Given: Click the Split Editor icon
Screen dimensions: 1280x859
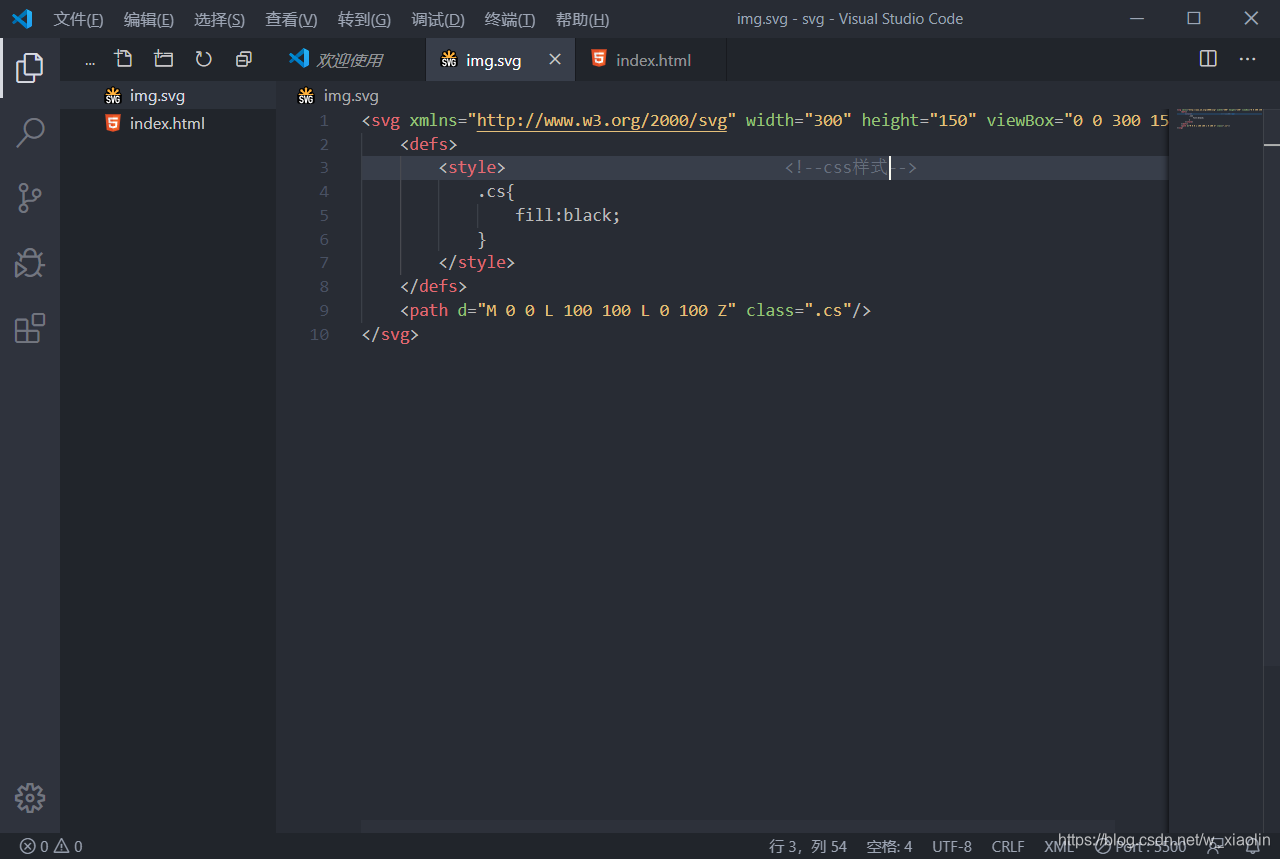Looking at the screenshot, I should click(x=1208, y=59).
